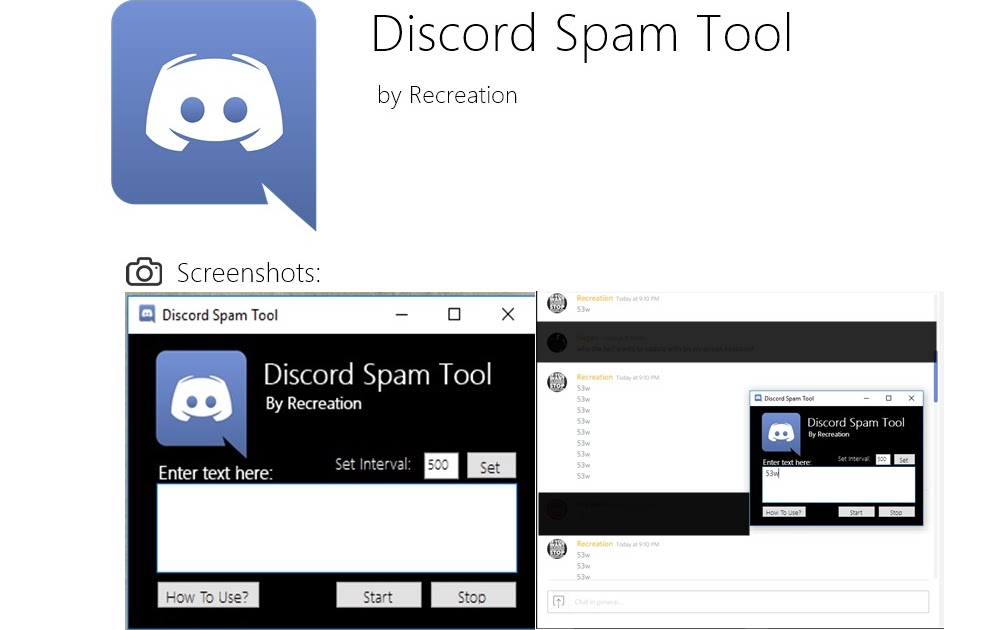This screenshot has width=1007, height=630.
Task: Click the Discord logo in the window overlapping the chat
Action: 781,433
